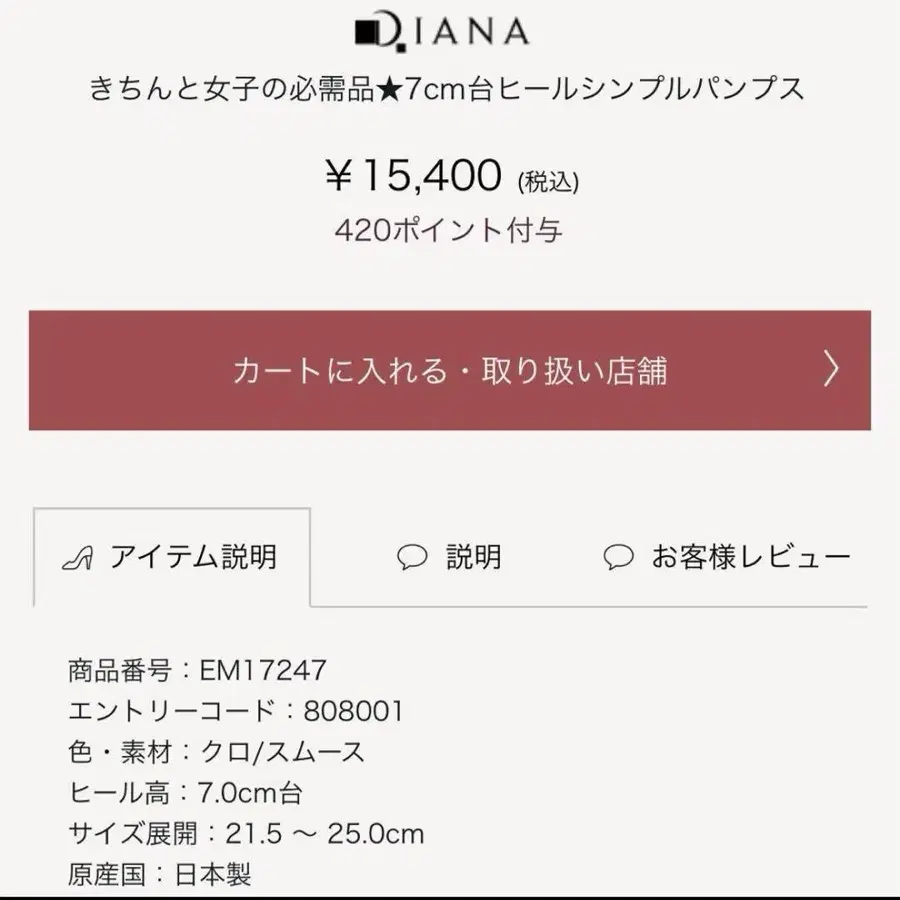Click the right chevron on the cart button
Screen dimensions: 900x900
(x=831, y=370)
